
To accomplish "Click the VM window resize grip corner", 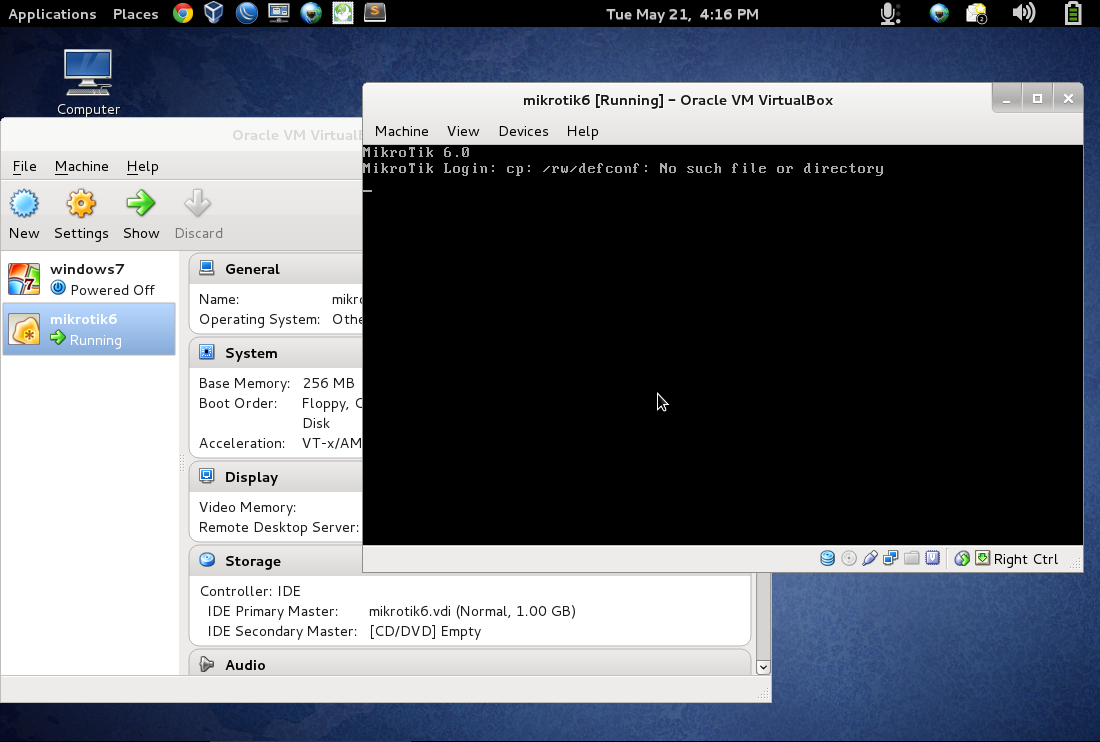I will coord(1075,565).
